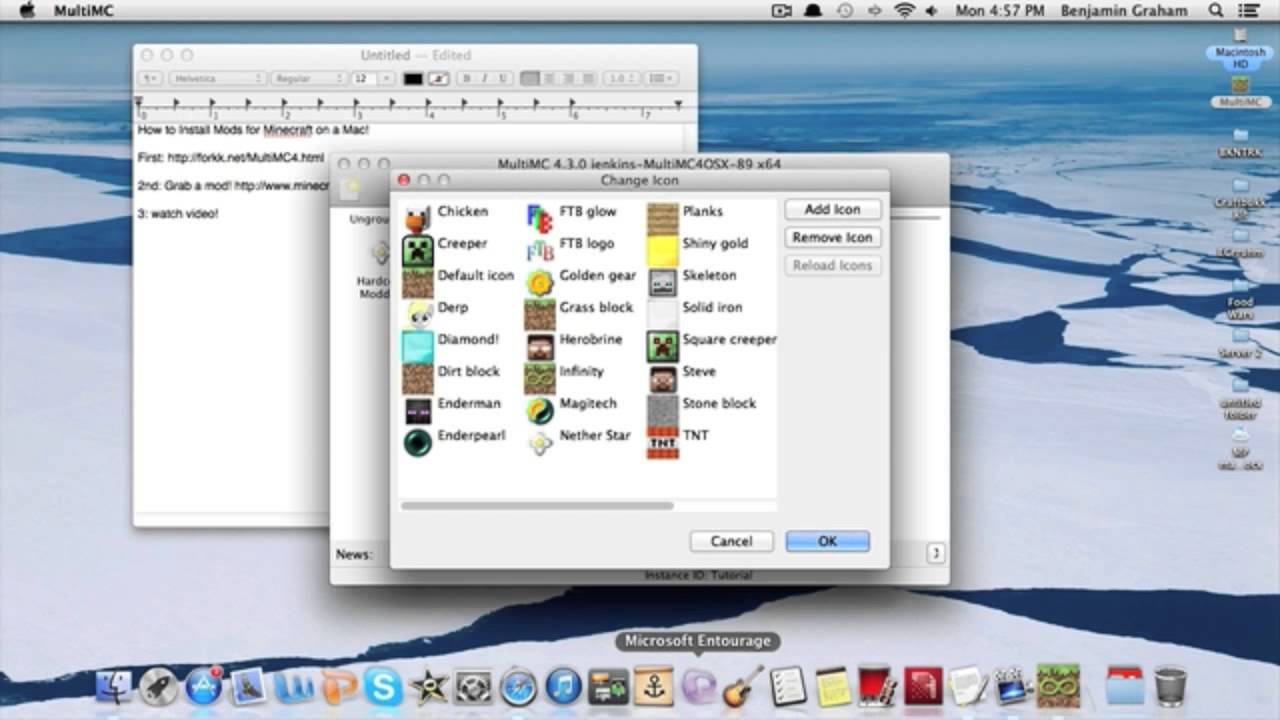Open the font style dropdown Regular in TextEdit
Viewport: 1280px width, 720px height.
[308, 79]
